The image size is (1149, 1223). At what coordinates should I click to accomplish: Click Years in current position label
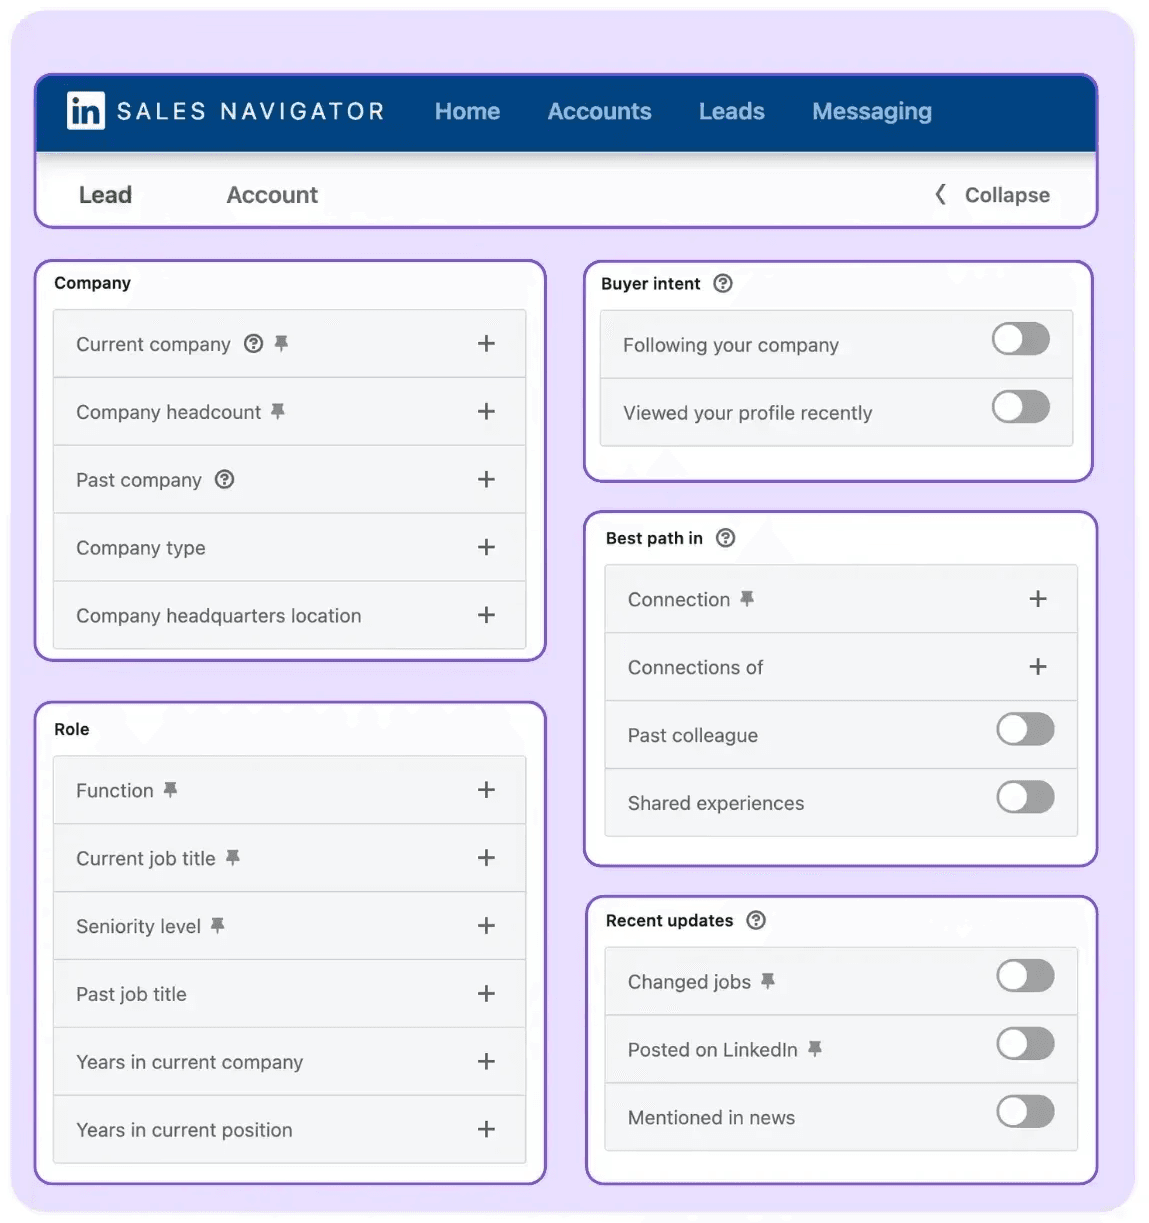coord(185,1130)
